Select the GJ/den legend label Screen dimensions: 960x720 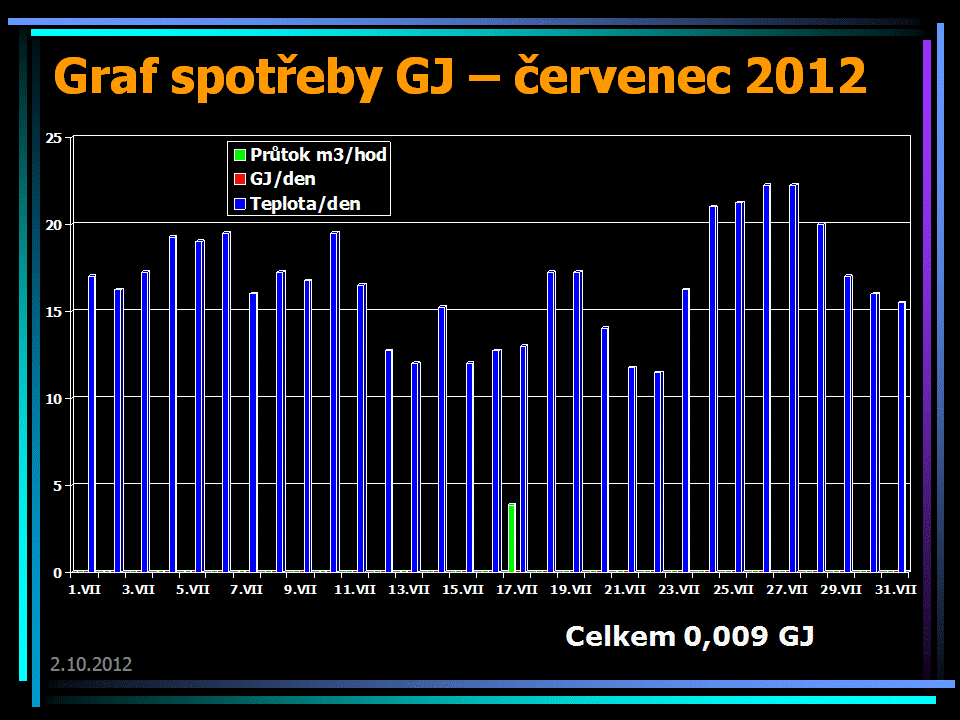(x=283, y=180)
